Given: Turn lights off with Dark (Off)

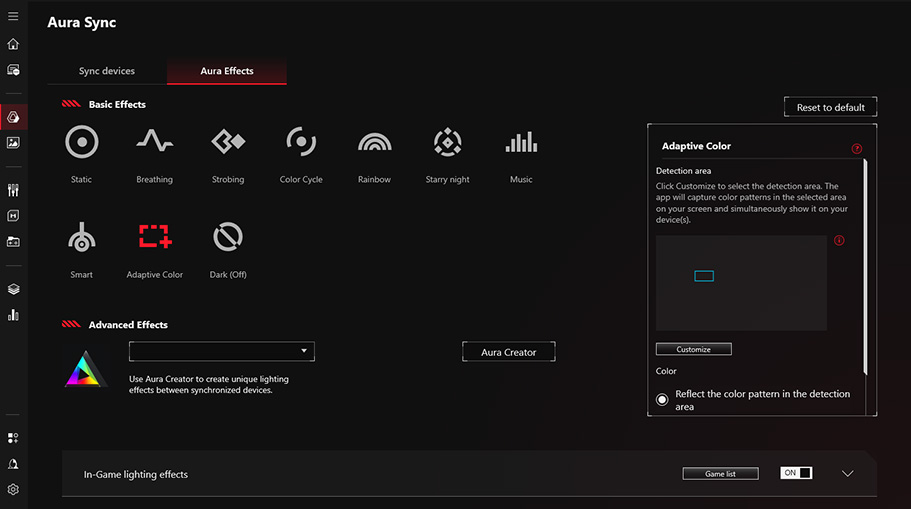Looking at the screenshot, I should click(x=228, y=238).
